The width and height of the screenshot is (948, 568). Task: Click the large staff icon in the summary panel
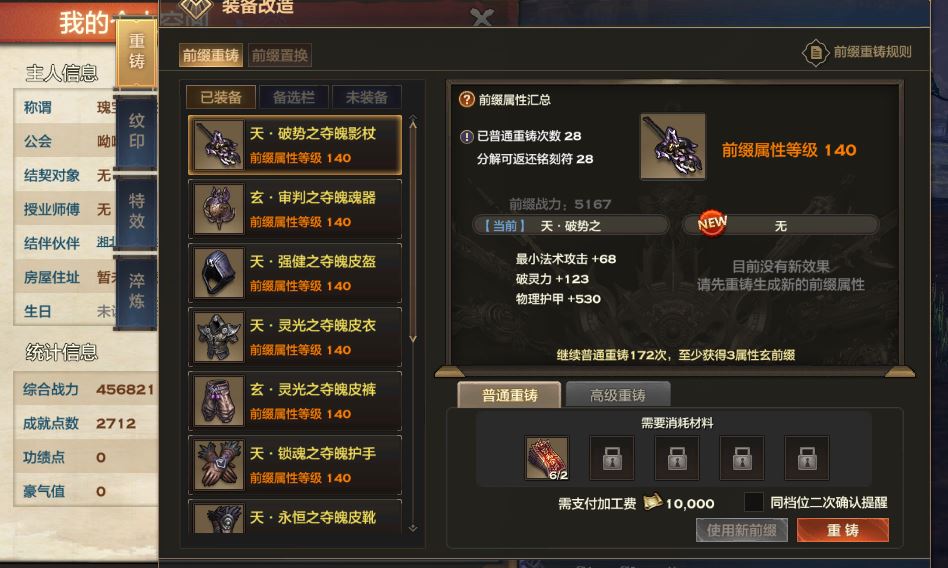click(x=673, y=147)
